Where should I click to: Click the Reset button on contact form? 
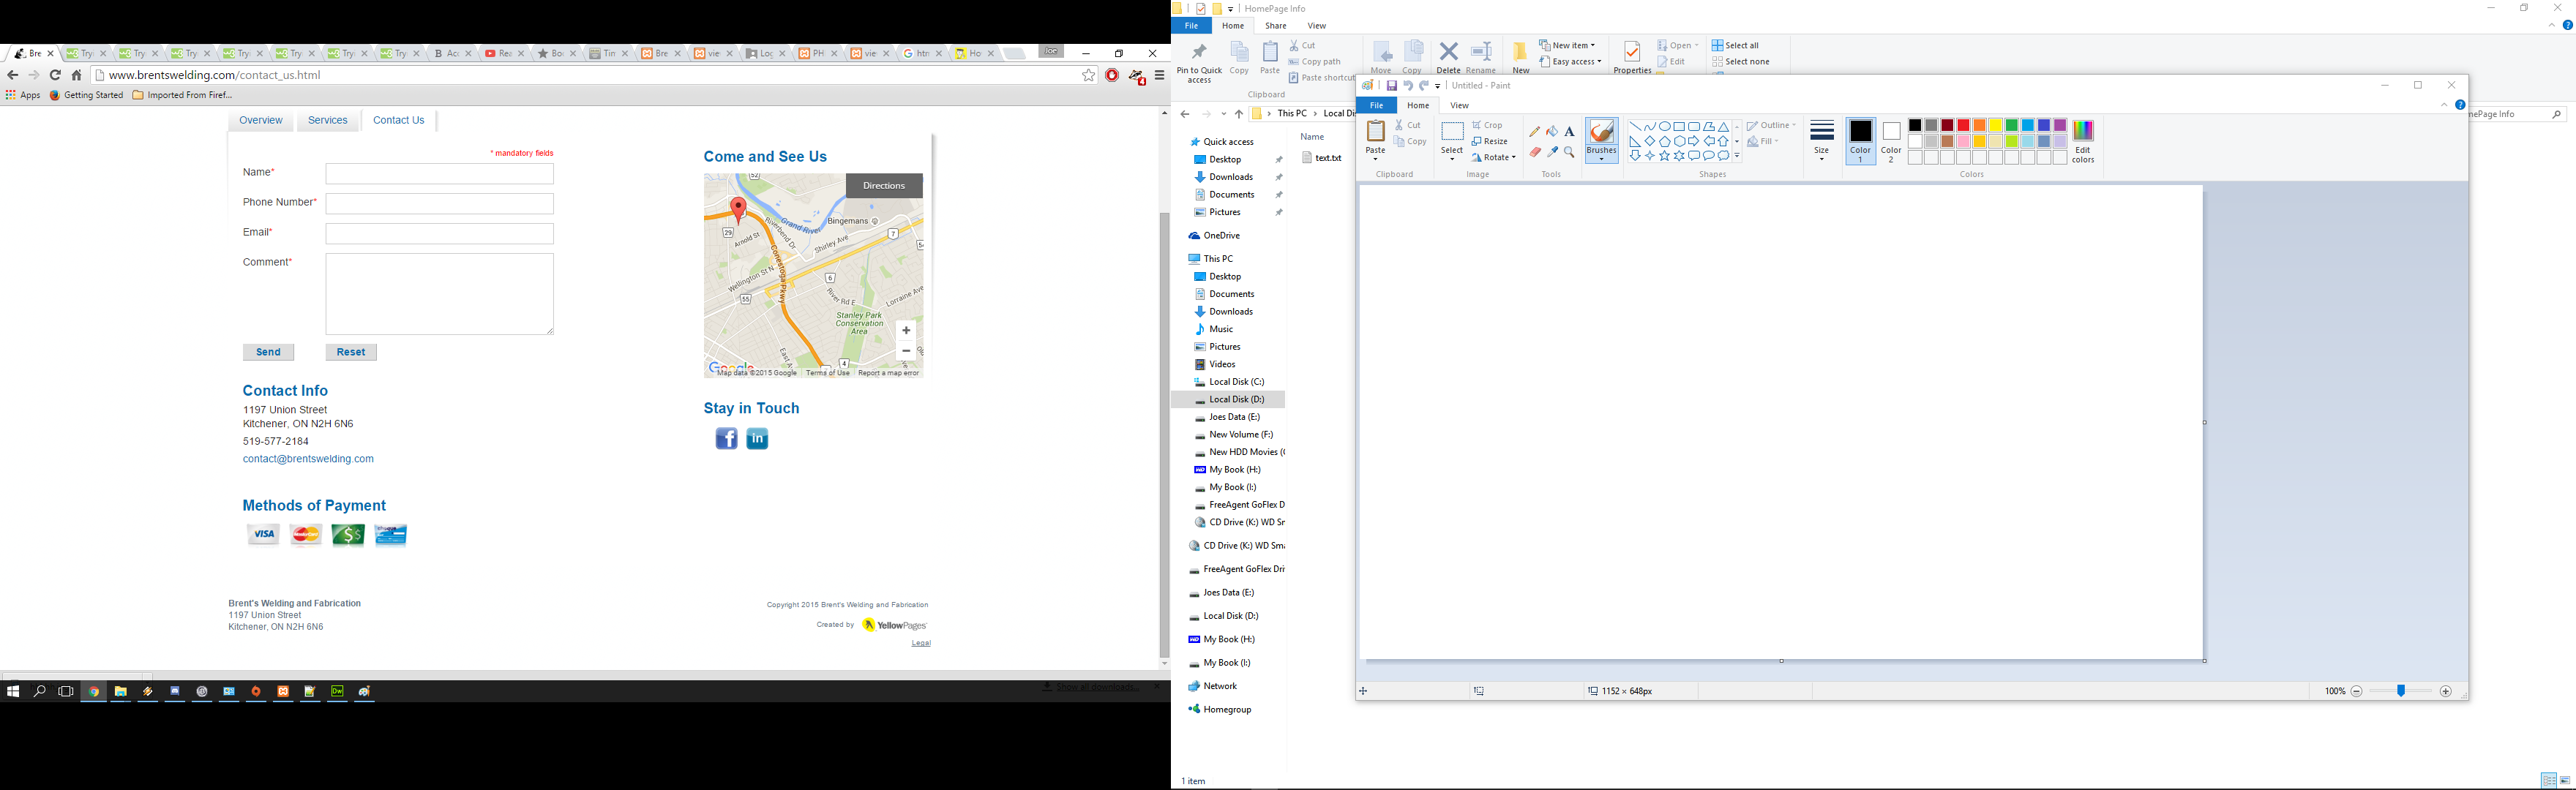click(351, 352)
